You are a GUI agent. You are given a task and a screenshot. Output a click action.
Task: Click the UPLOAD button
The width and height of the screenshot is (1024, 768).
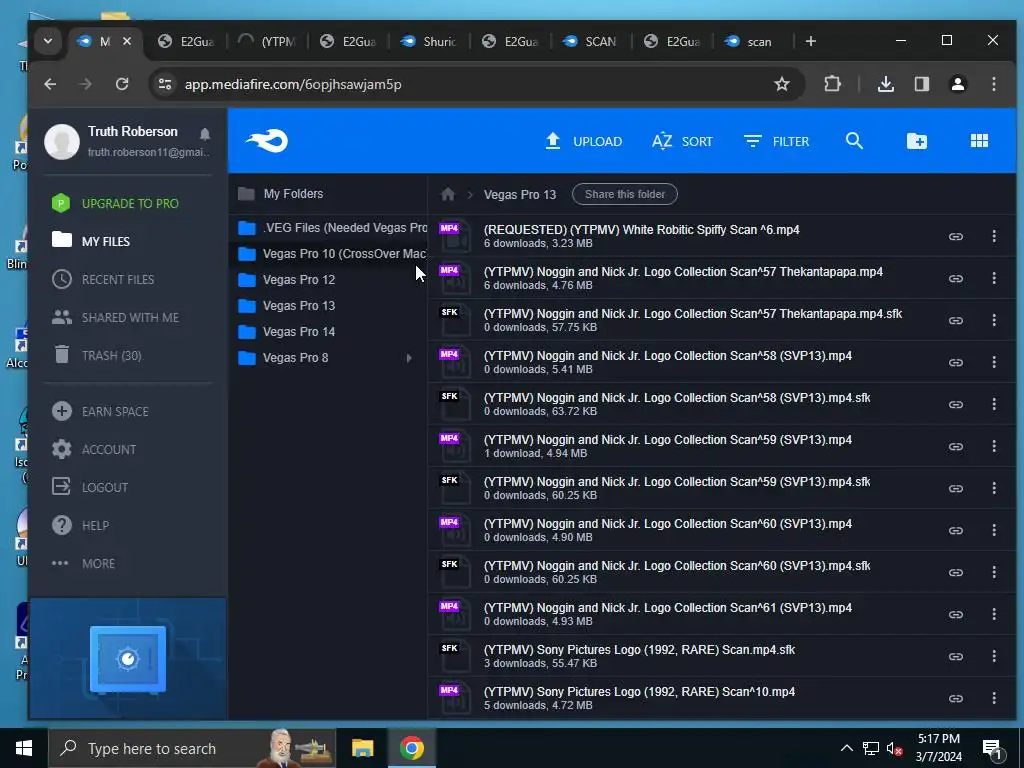click(583, 141)
